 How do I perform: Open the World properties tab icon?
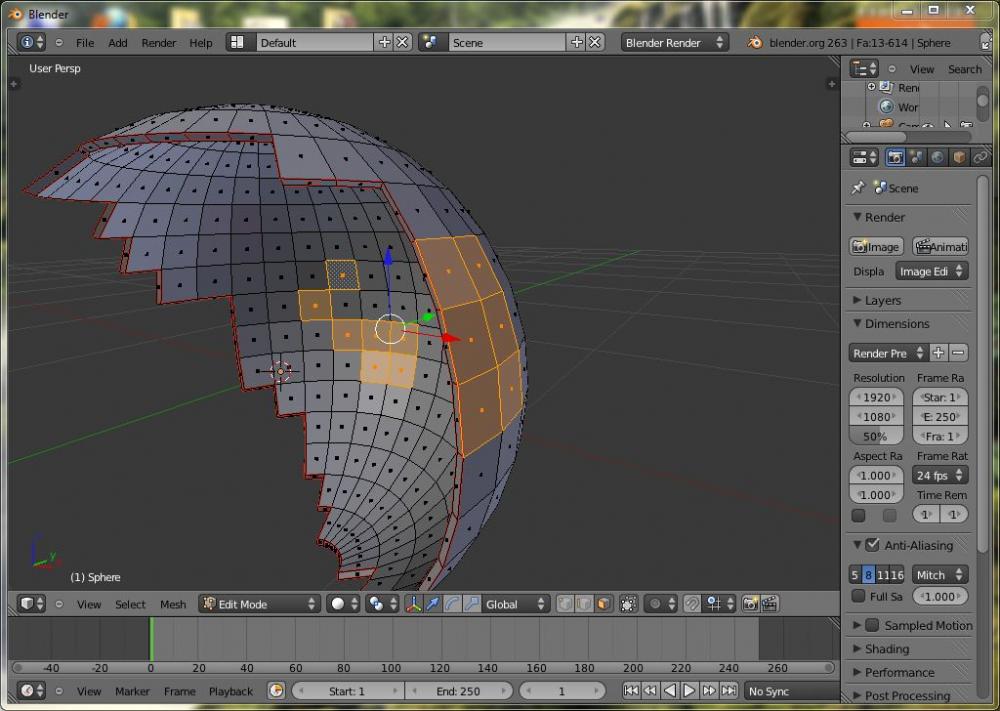point(937,158)
